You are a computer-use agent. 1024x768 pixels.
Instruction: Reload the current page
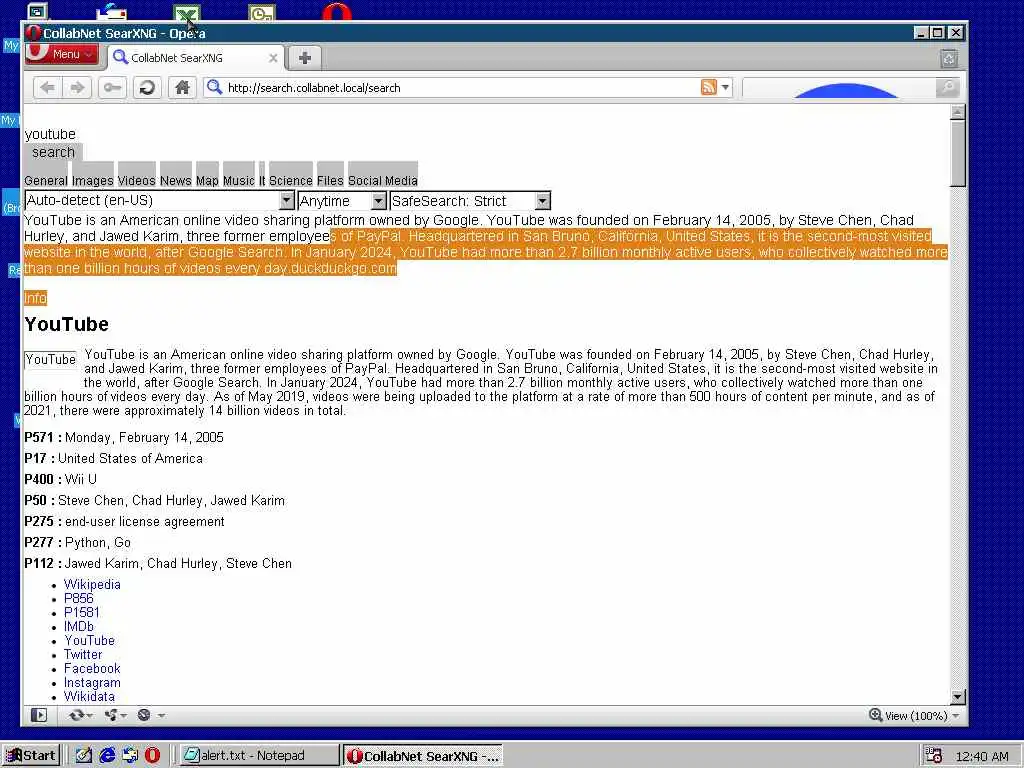(147, 88)
